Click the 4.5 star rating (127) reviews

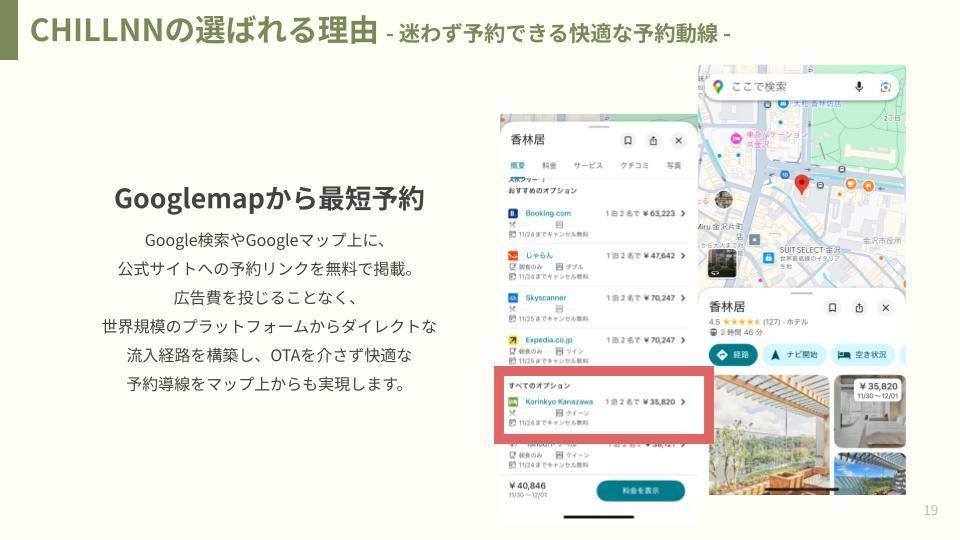pyautogui.click(x=746, y=321)
